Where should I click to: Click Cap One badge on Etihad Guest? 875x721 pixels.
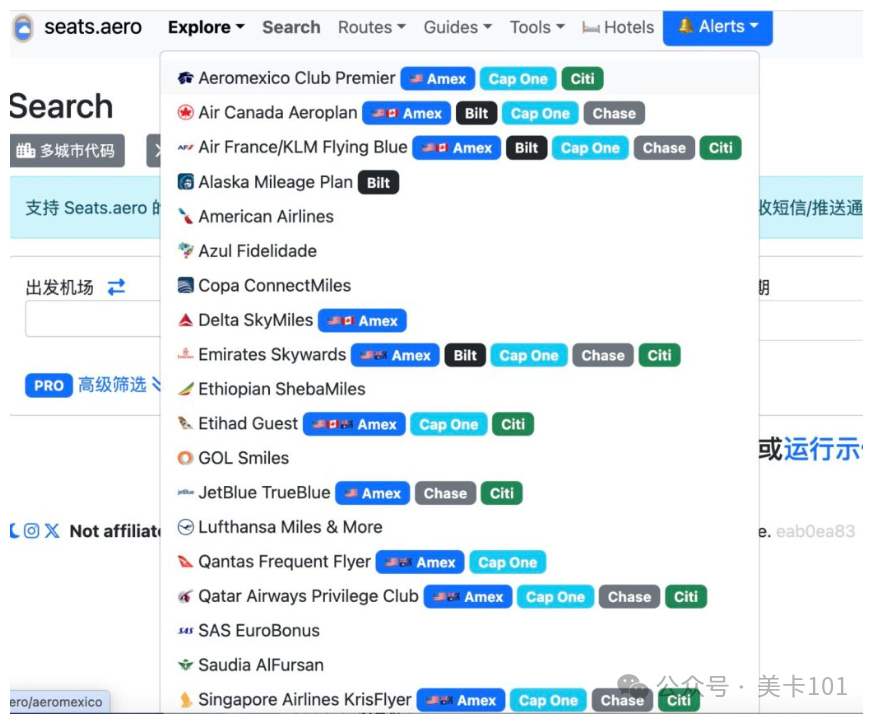tap(449, 425)
